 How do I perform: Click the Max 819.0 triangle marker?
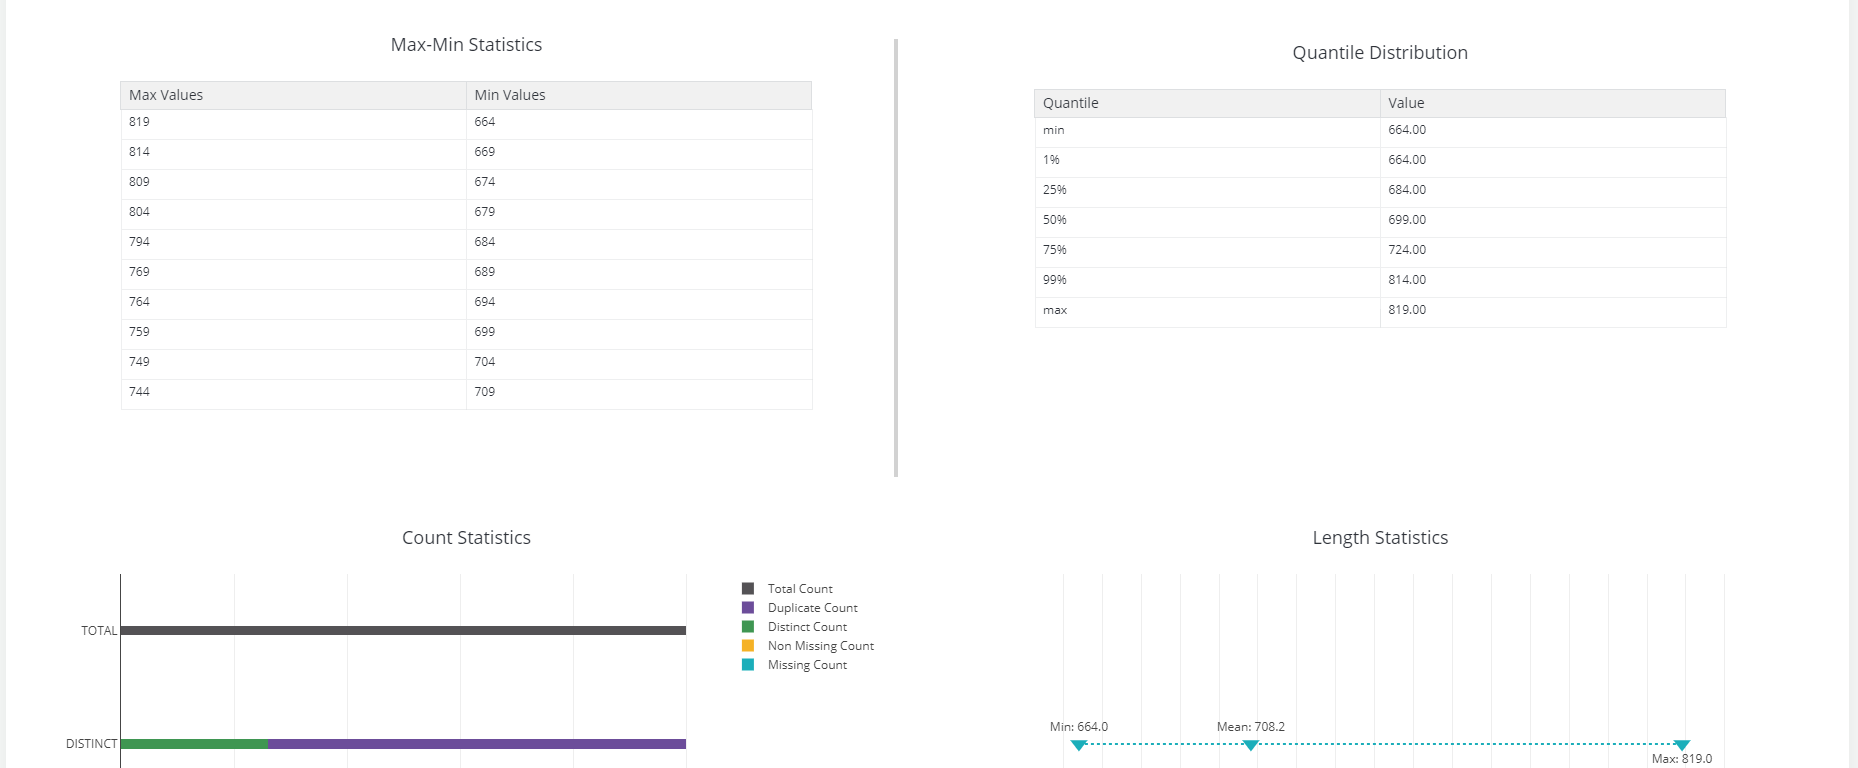[1682, 745]
